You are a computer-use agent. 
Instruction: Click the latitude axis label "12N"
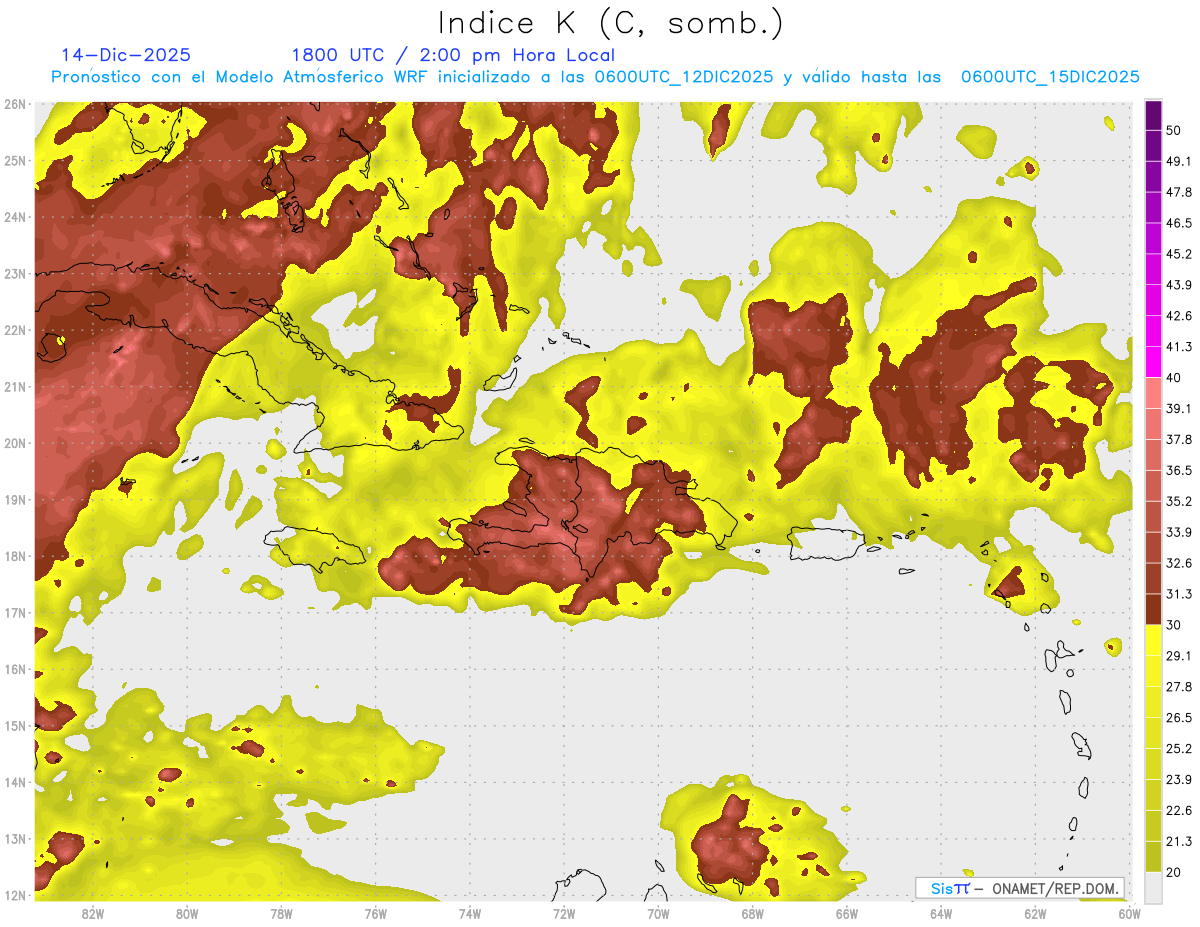point(15,895)
